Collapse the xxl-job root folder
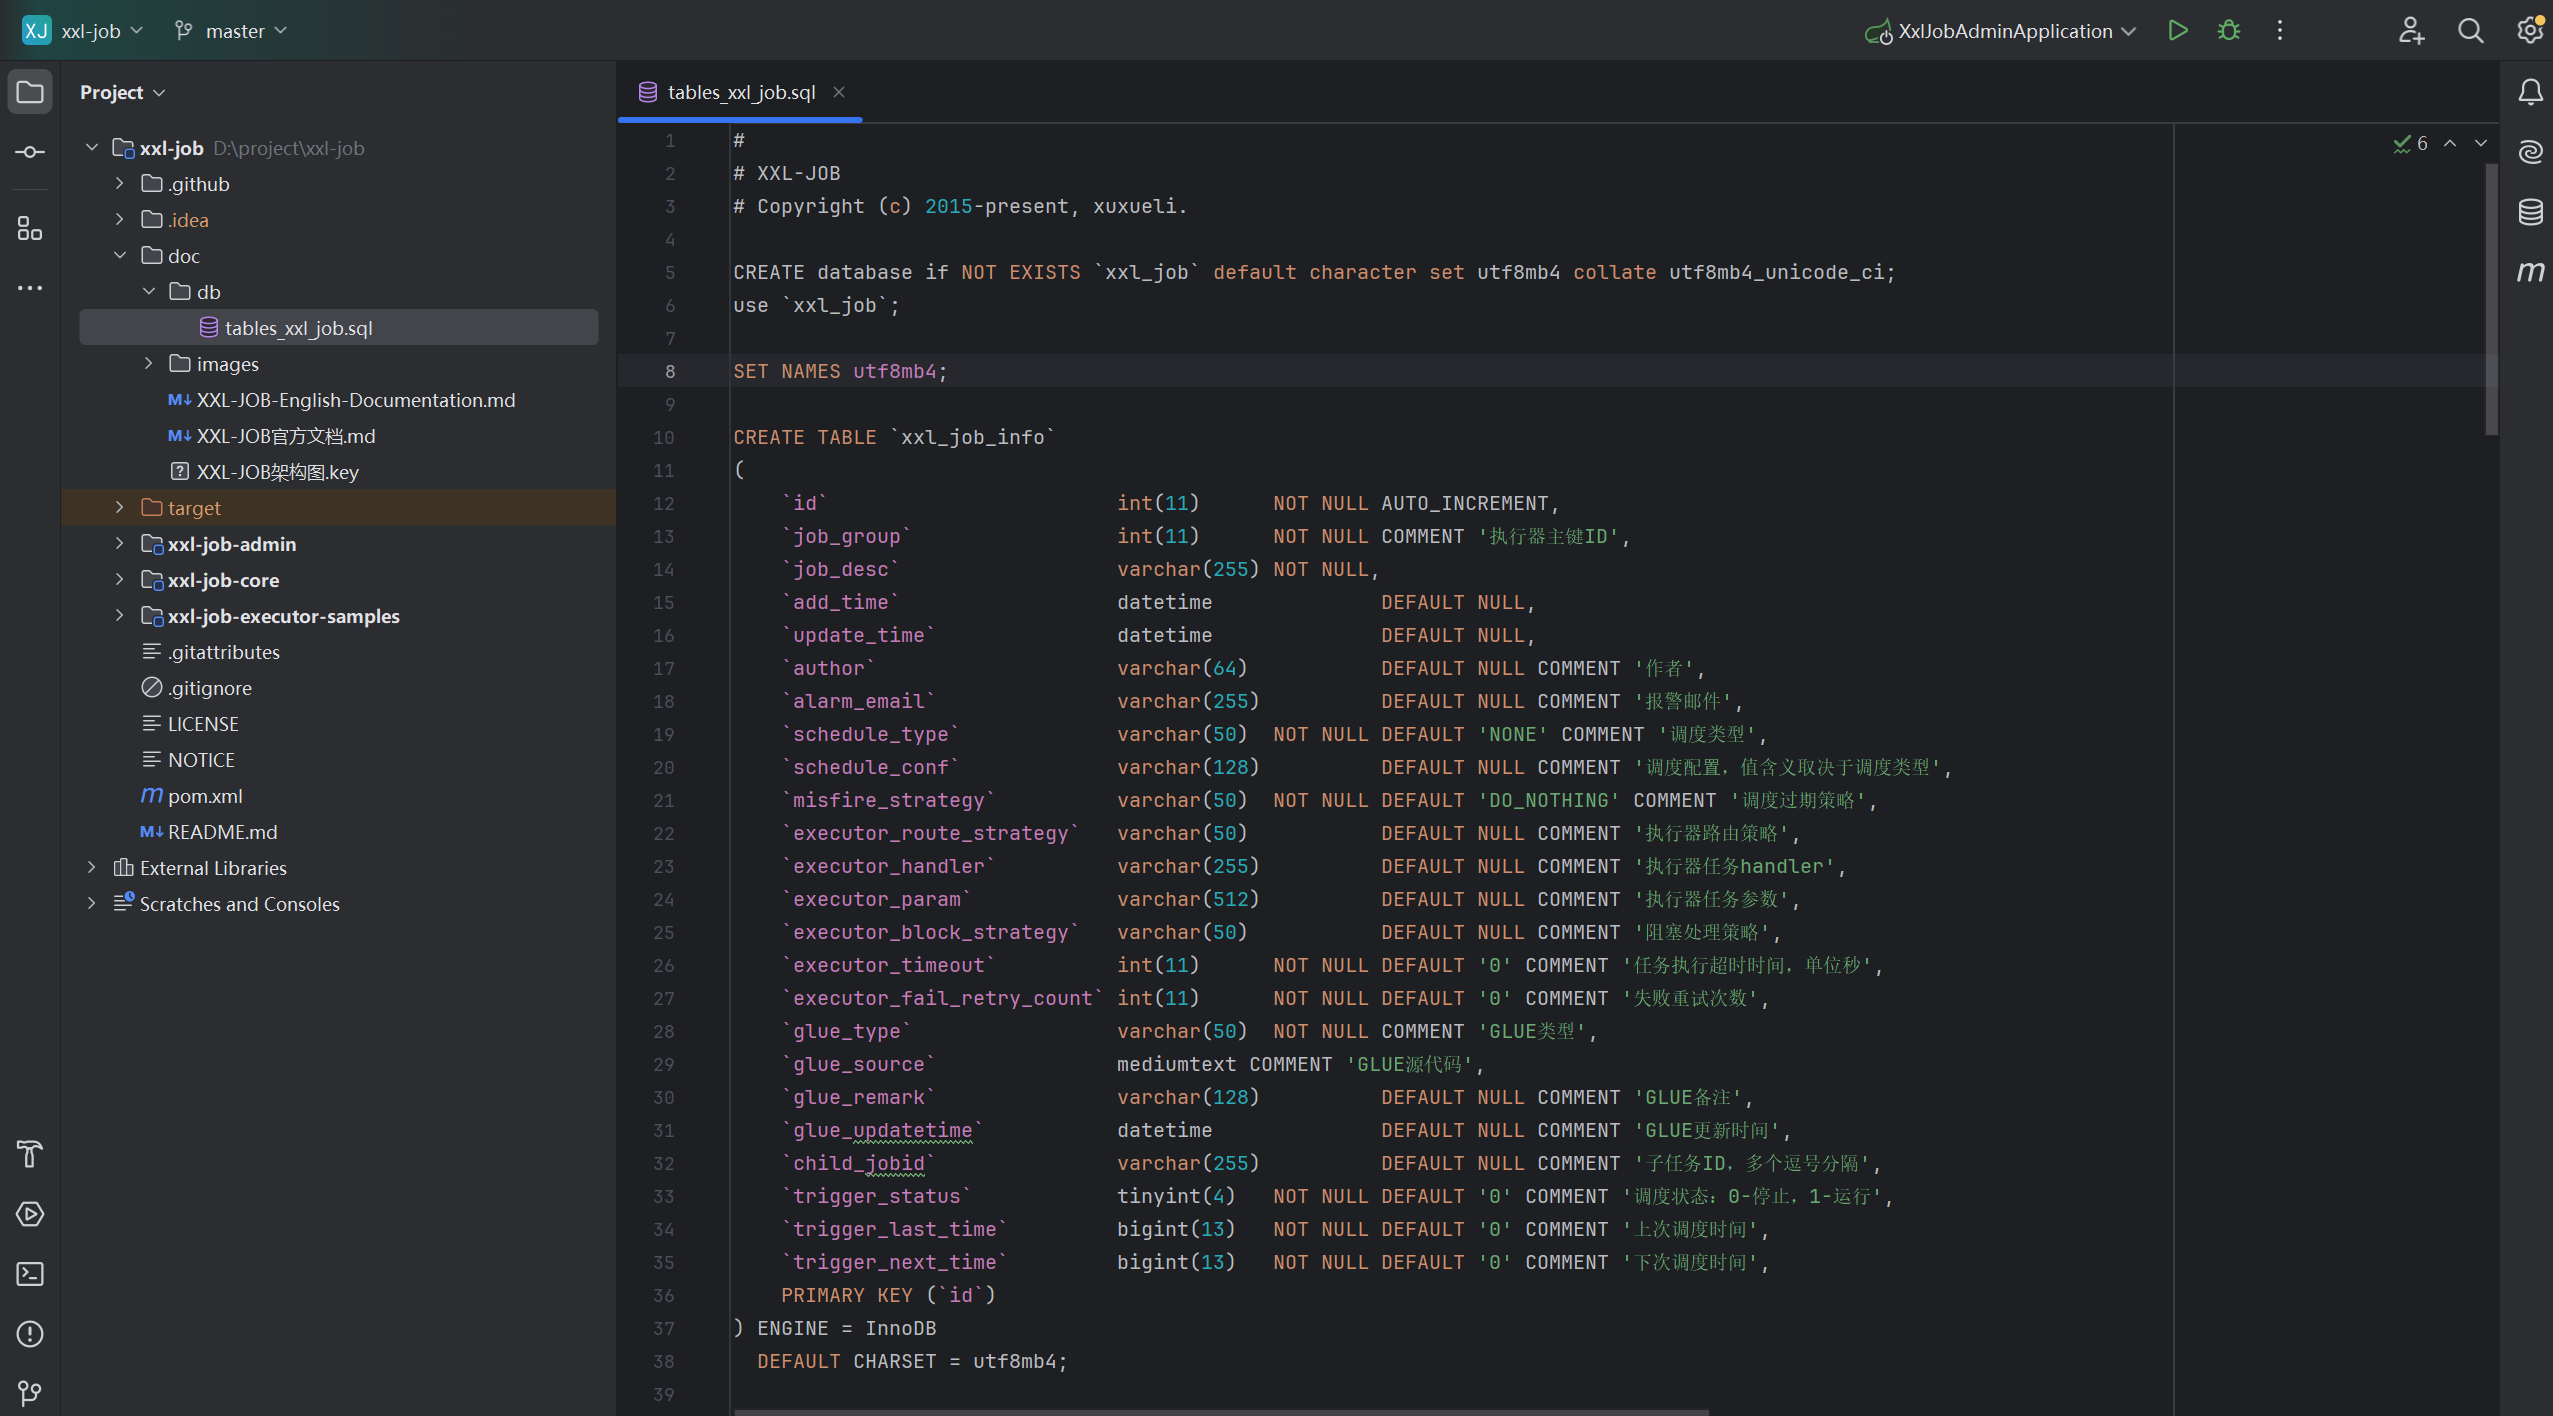The image size is (2553, 1416). pyautogui.click(x=92, y=147)
